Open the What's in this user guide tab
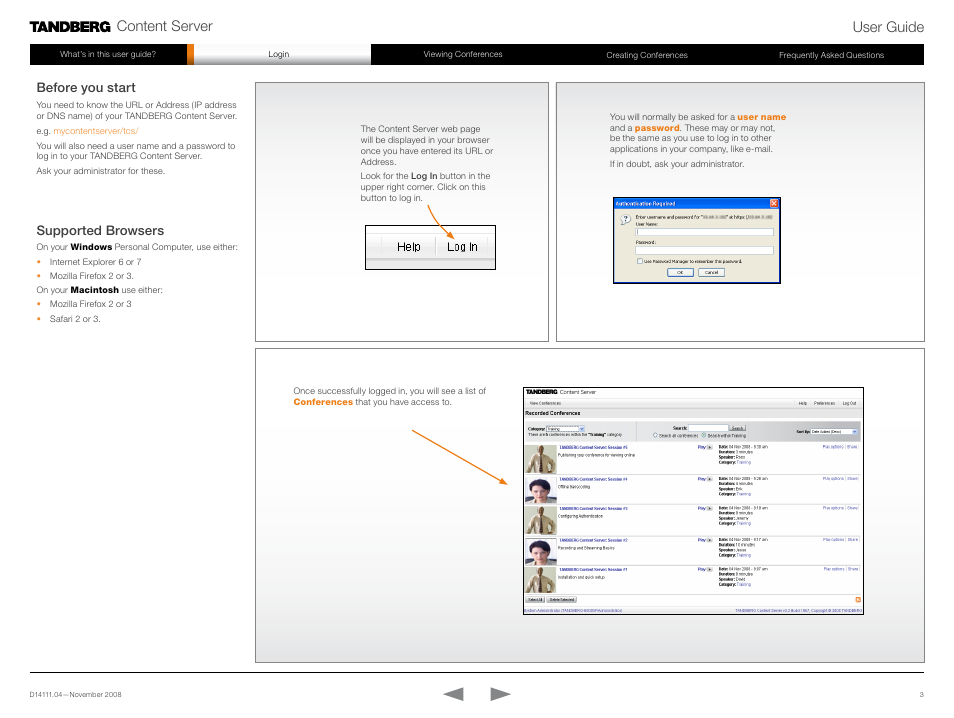This screenshot has width=954, height=718. click(x=108, y=54)
